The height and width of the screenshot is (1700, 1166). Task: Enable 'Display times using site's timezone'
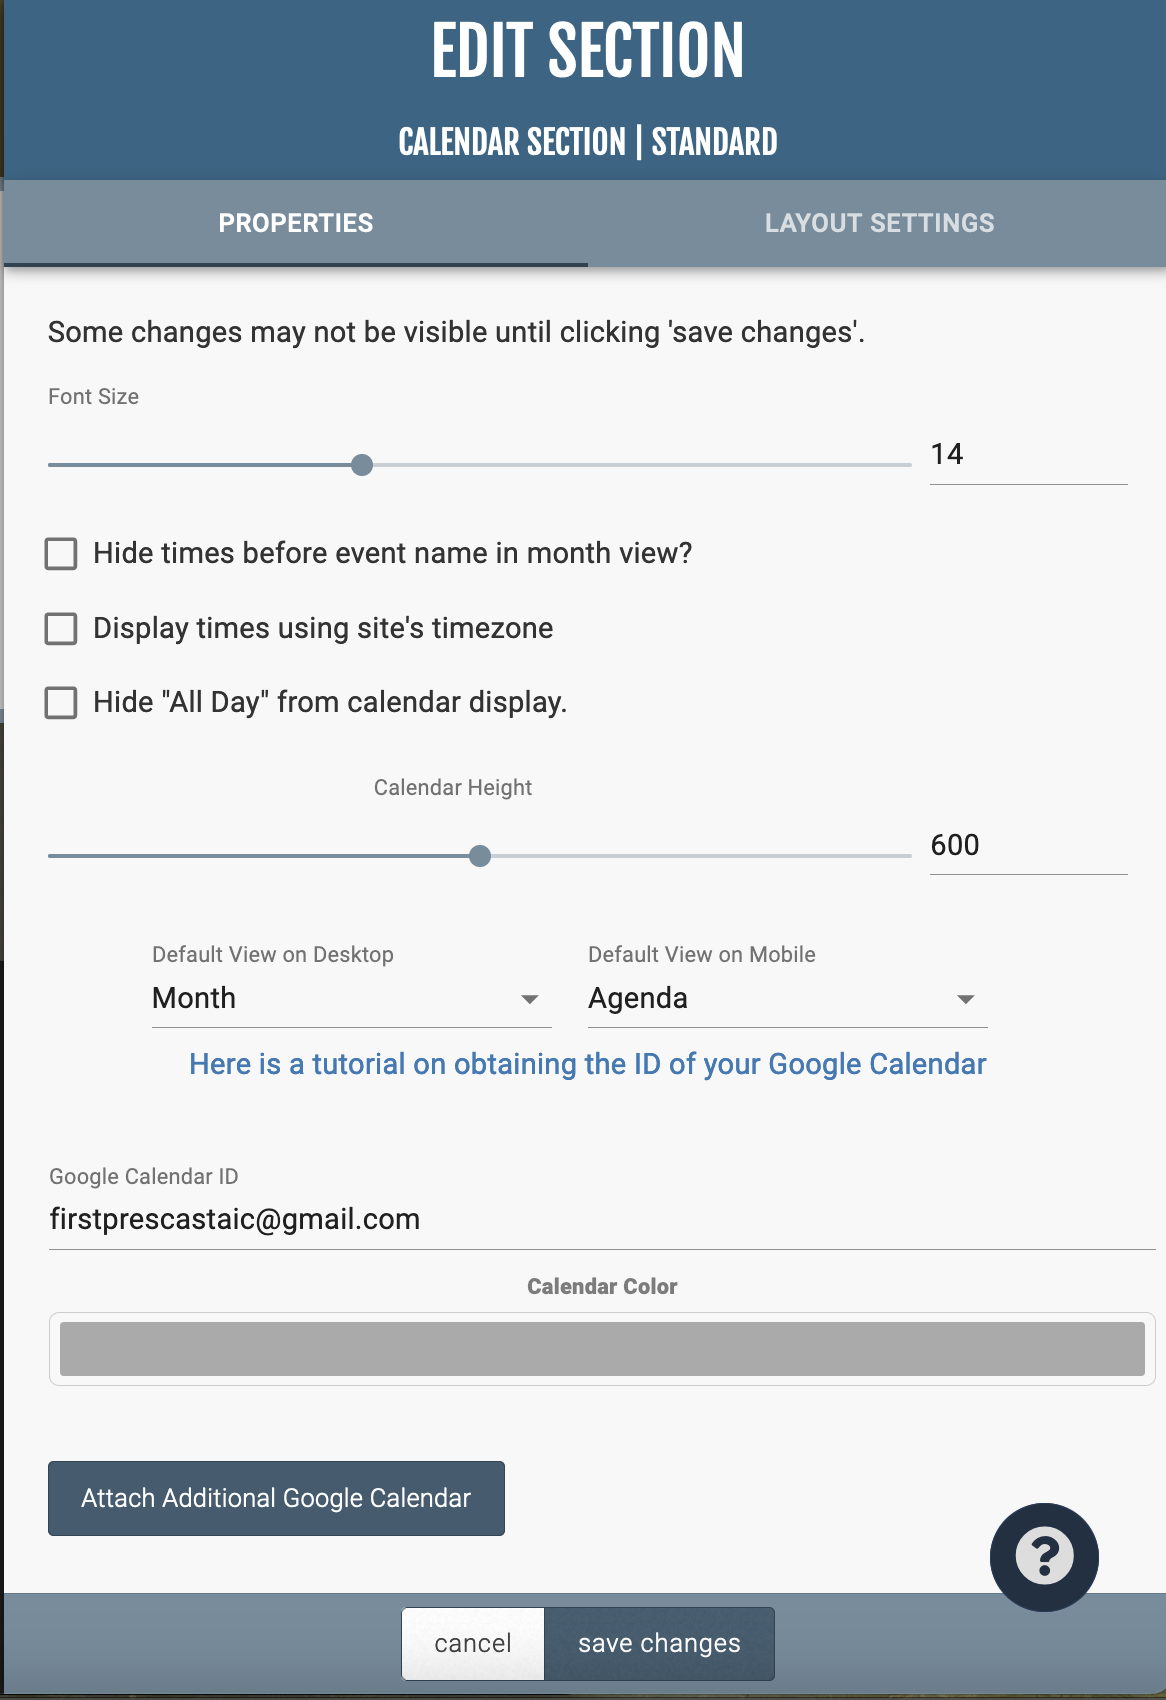61,629
